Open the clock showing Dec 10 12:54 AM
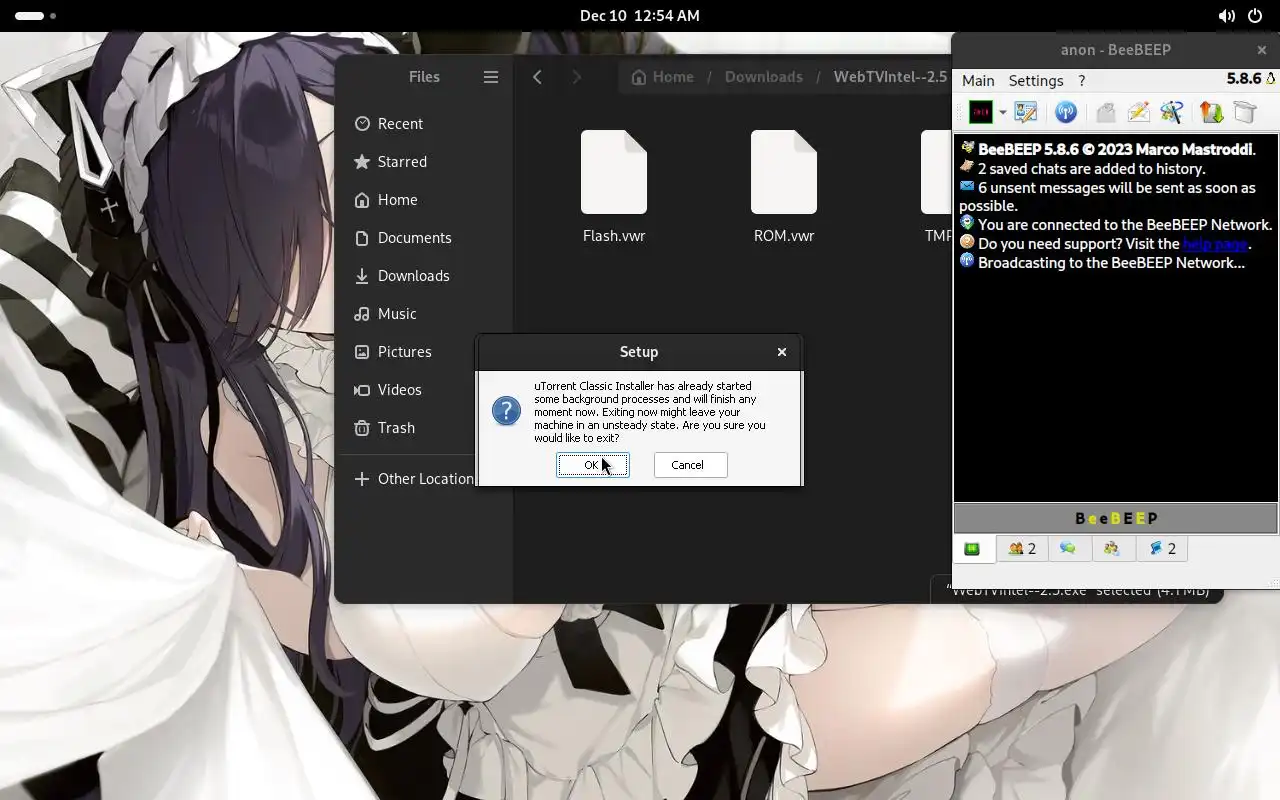 pyautogui.click(x=640, y=16)
